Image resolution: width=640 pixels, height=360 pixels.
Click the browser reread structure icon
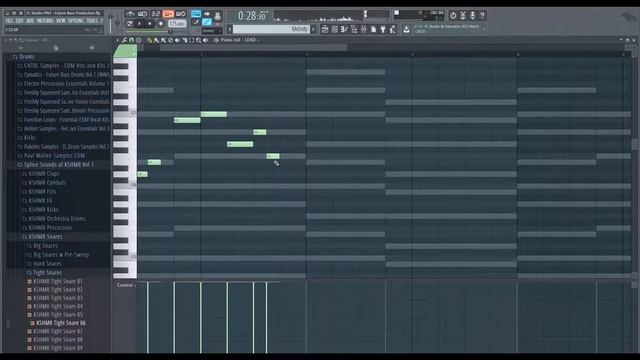tap(15, 40)
